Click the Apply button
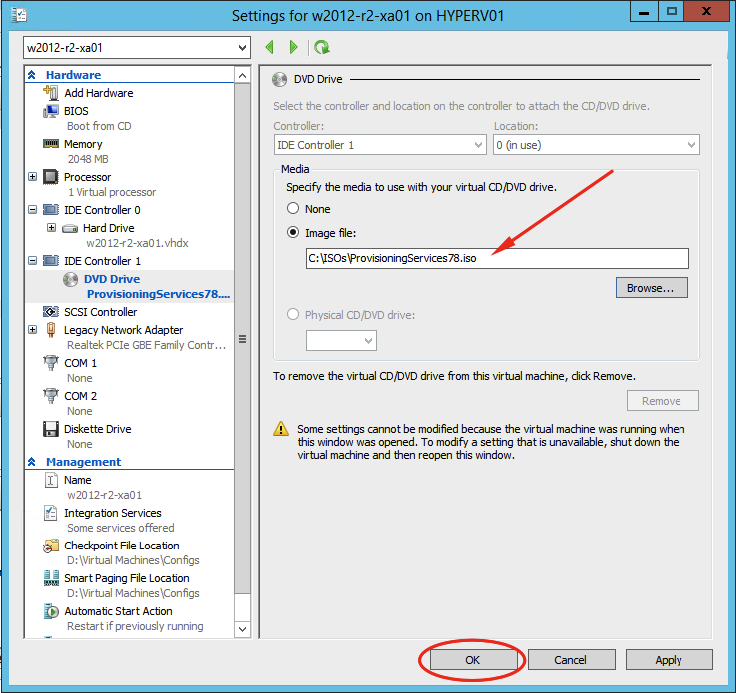Image resolution: width=736 pixels, height=693 pixels. (x=669, y=660)
